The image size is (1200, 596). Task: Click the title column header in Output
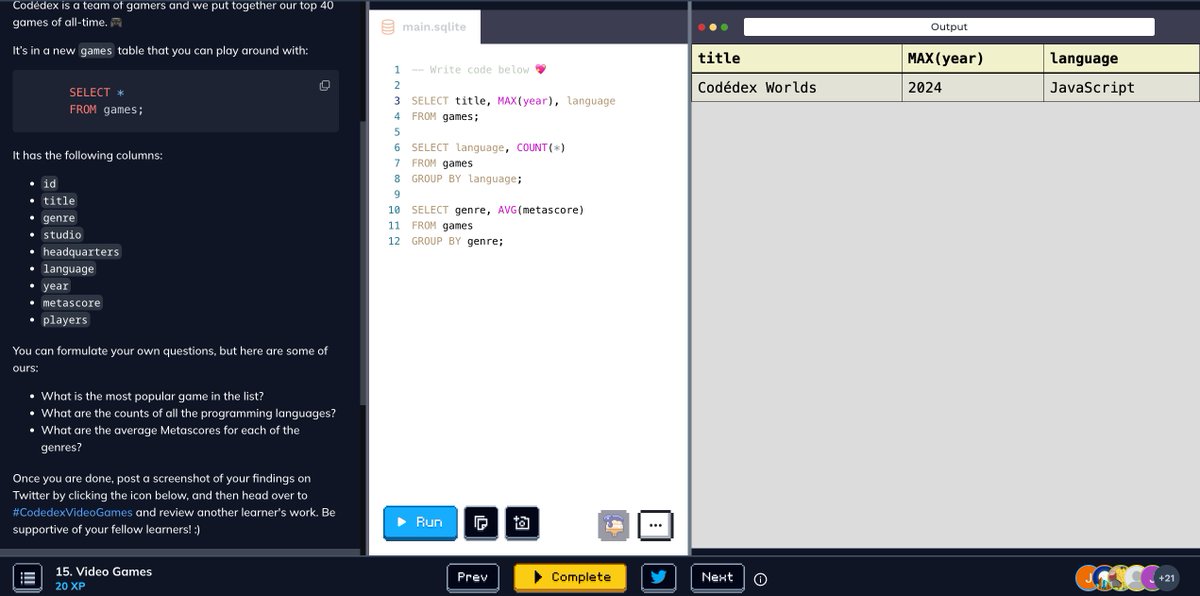coord(796,58)
